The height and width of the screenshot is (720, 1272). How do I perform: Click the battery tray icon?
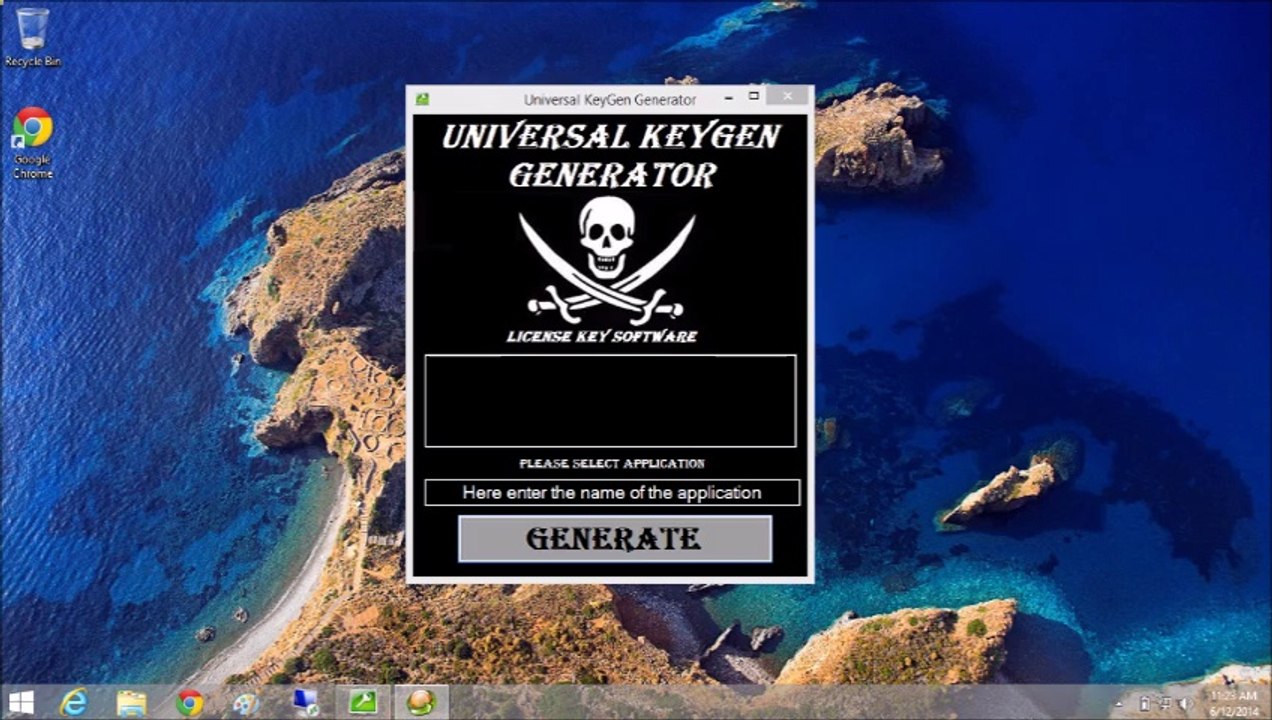pos(1145,704)
